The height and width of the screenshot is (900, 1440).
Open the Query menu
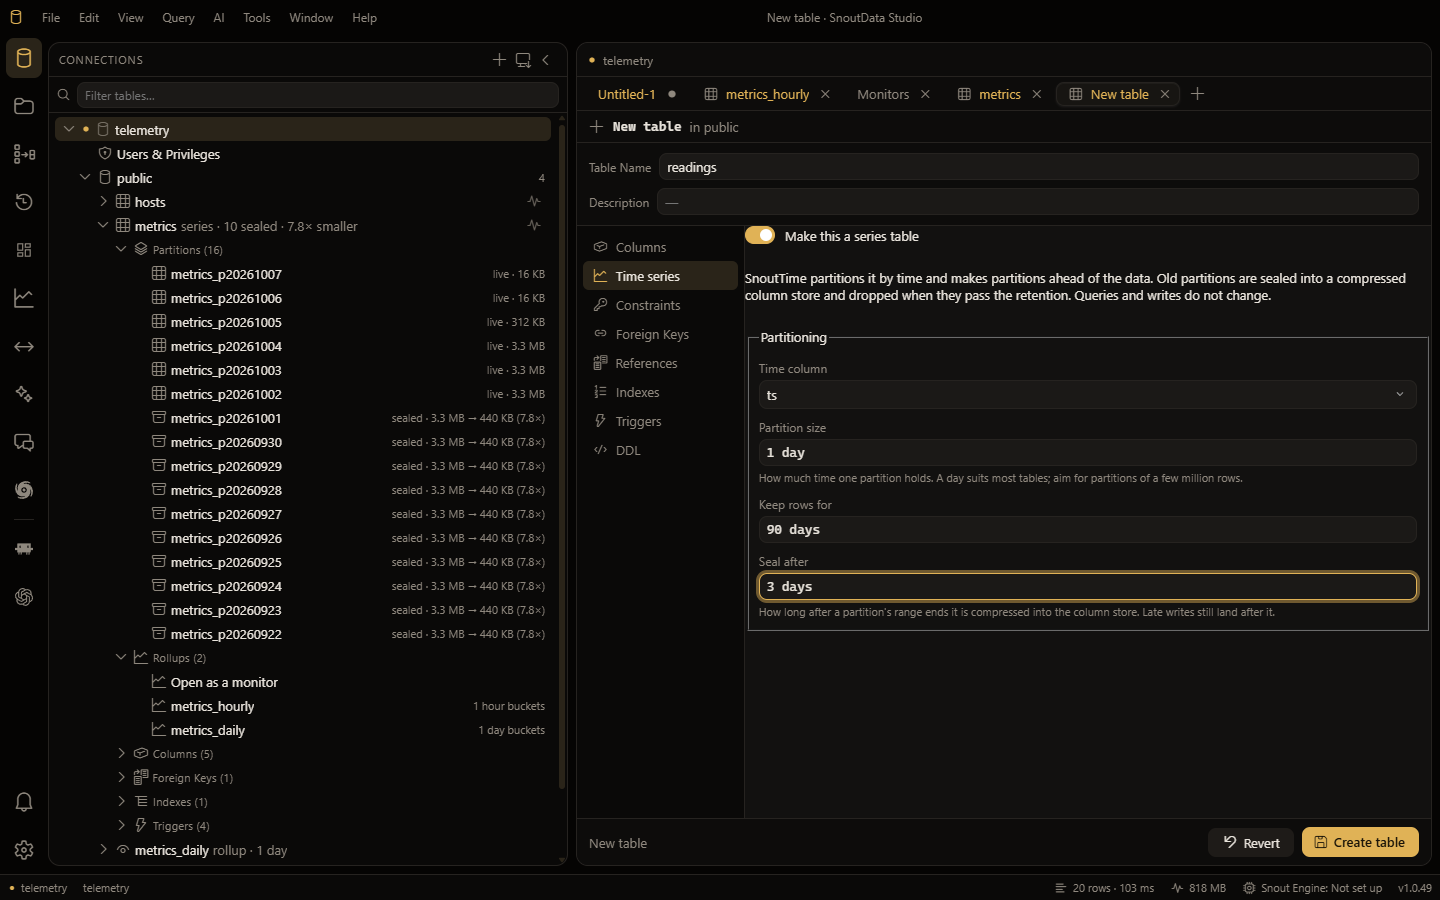[x=178, y=18]
